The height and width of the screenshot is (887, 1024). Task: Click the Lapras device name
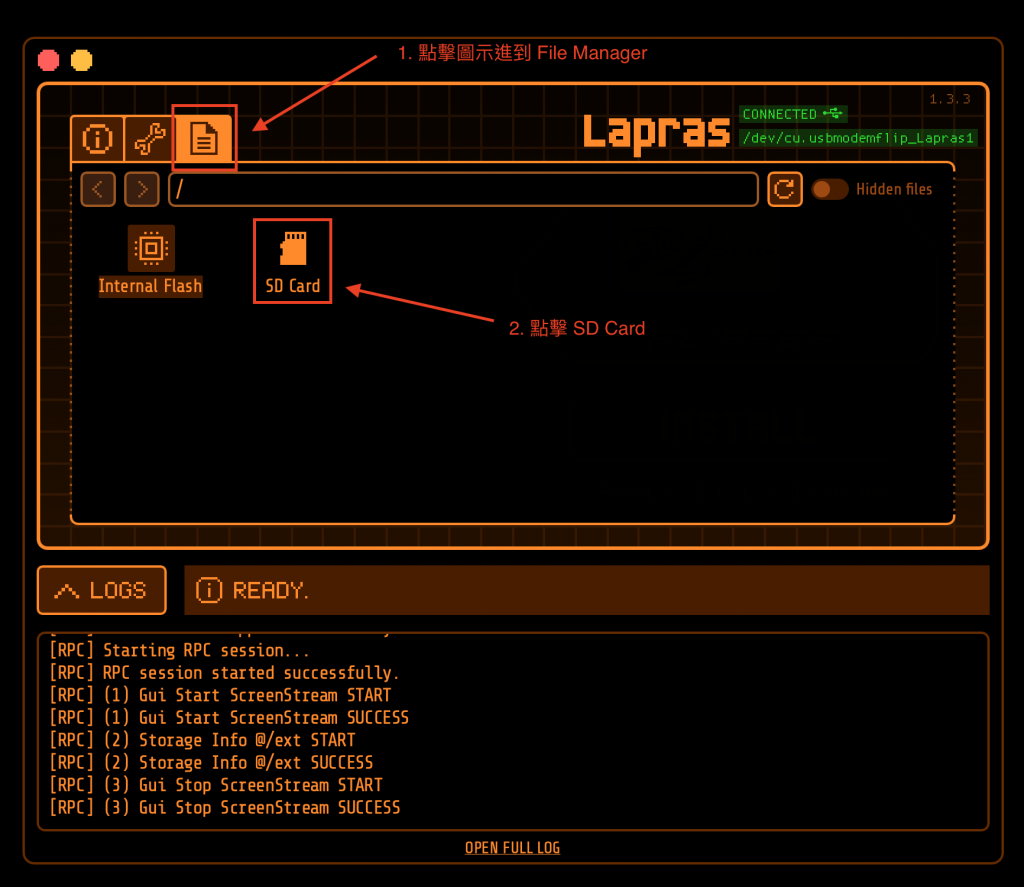(656, 133)
